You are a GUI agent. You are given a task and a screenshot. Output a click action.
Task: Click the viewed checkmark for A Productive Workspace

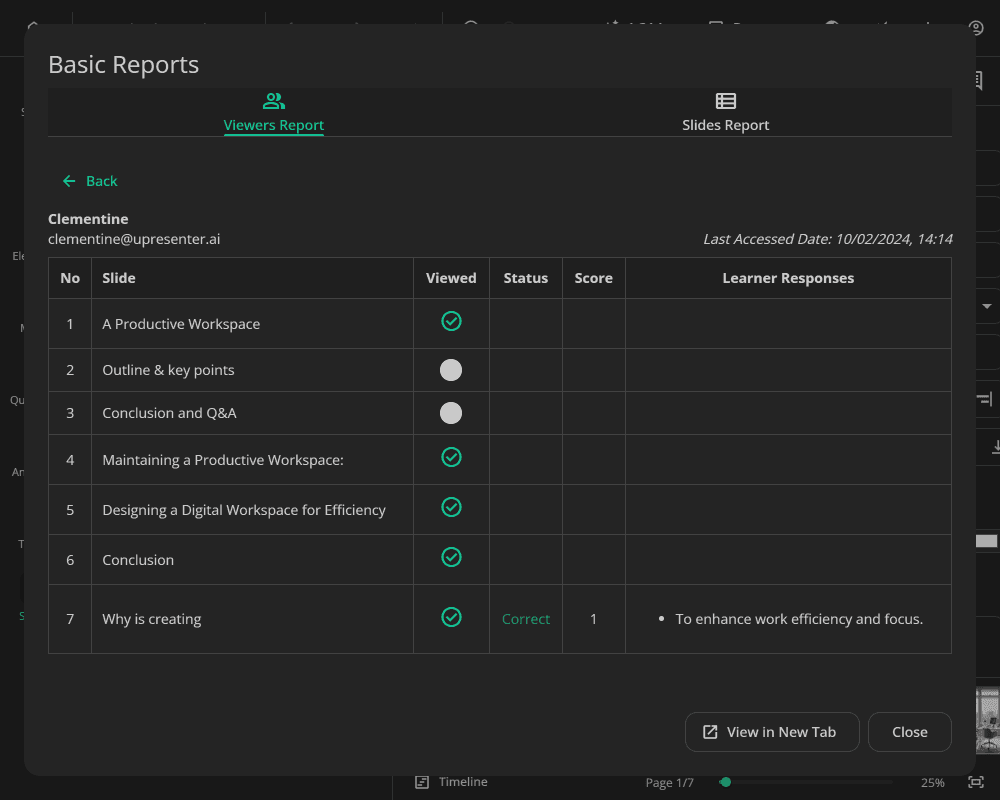pyautogui.click(x=451, y=321)
